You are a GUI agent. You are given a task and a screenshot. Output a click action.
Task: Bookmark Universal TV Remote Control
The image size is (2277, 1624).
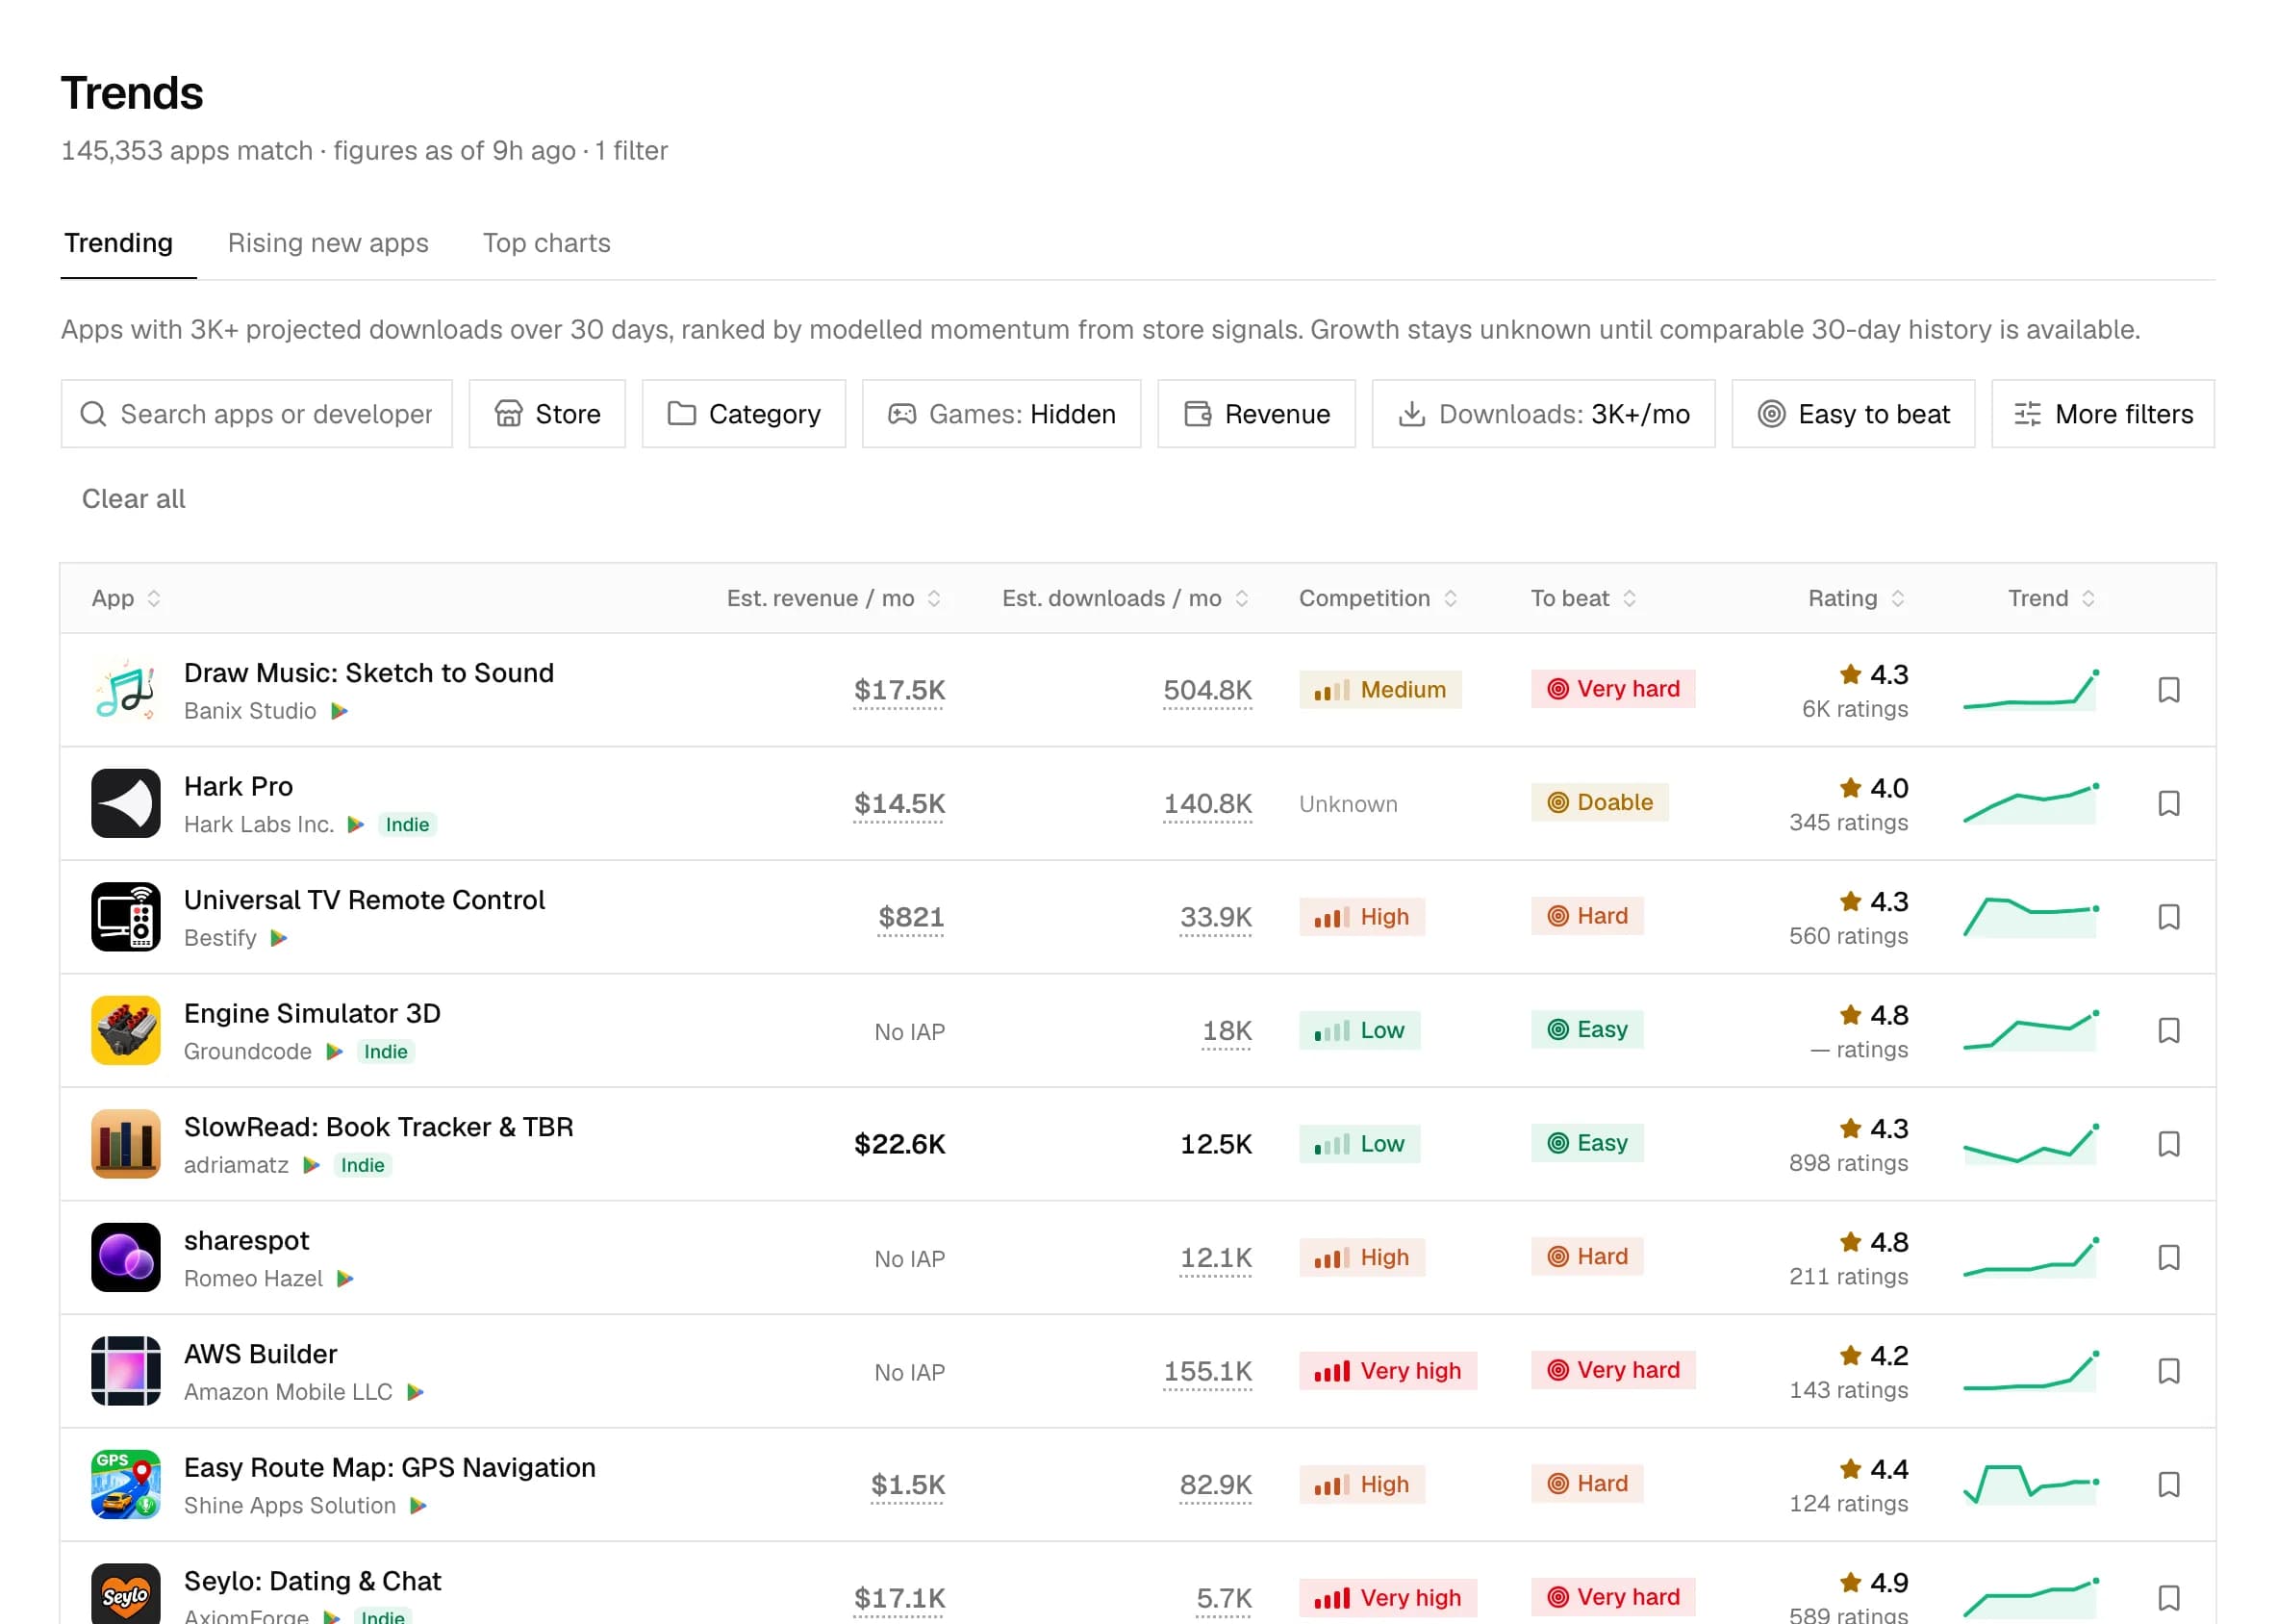click(x=2168, y=917)
